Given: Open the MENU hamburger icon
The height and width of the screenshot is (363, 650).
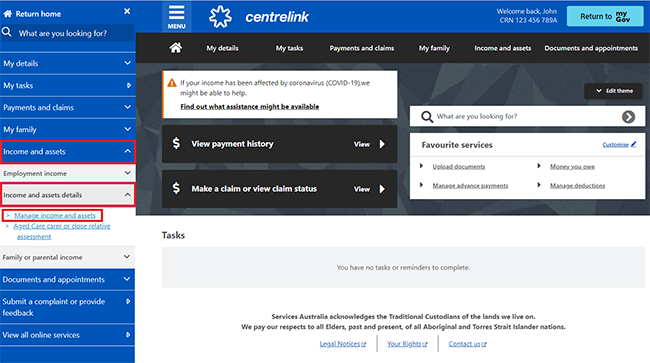Looking at the screenshot, I should click(176, 17).
